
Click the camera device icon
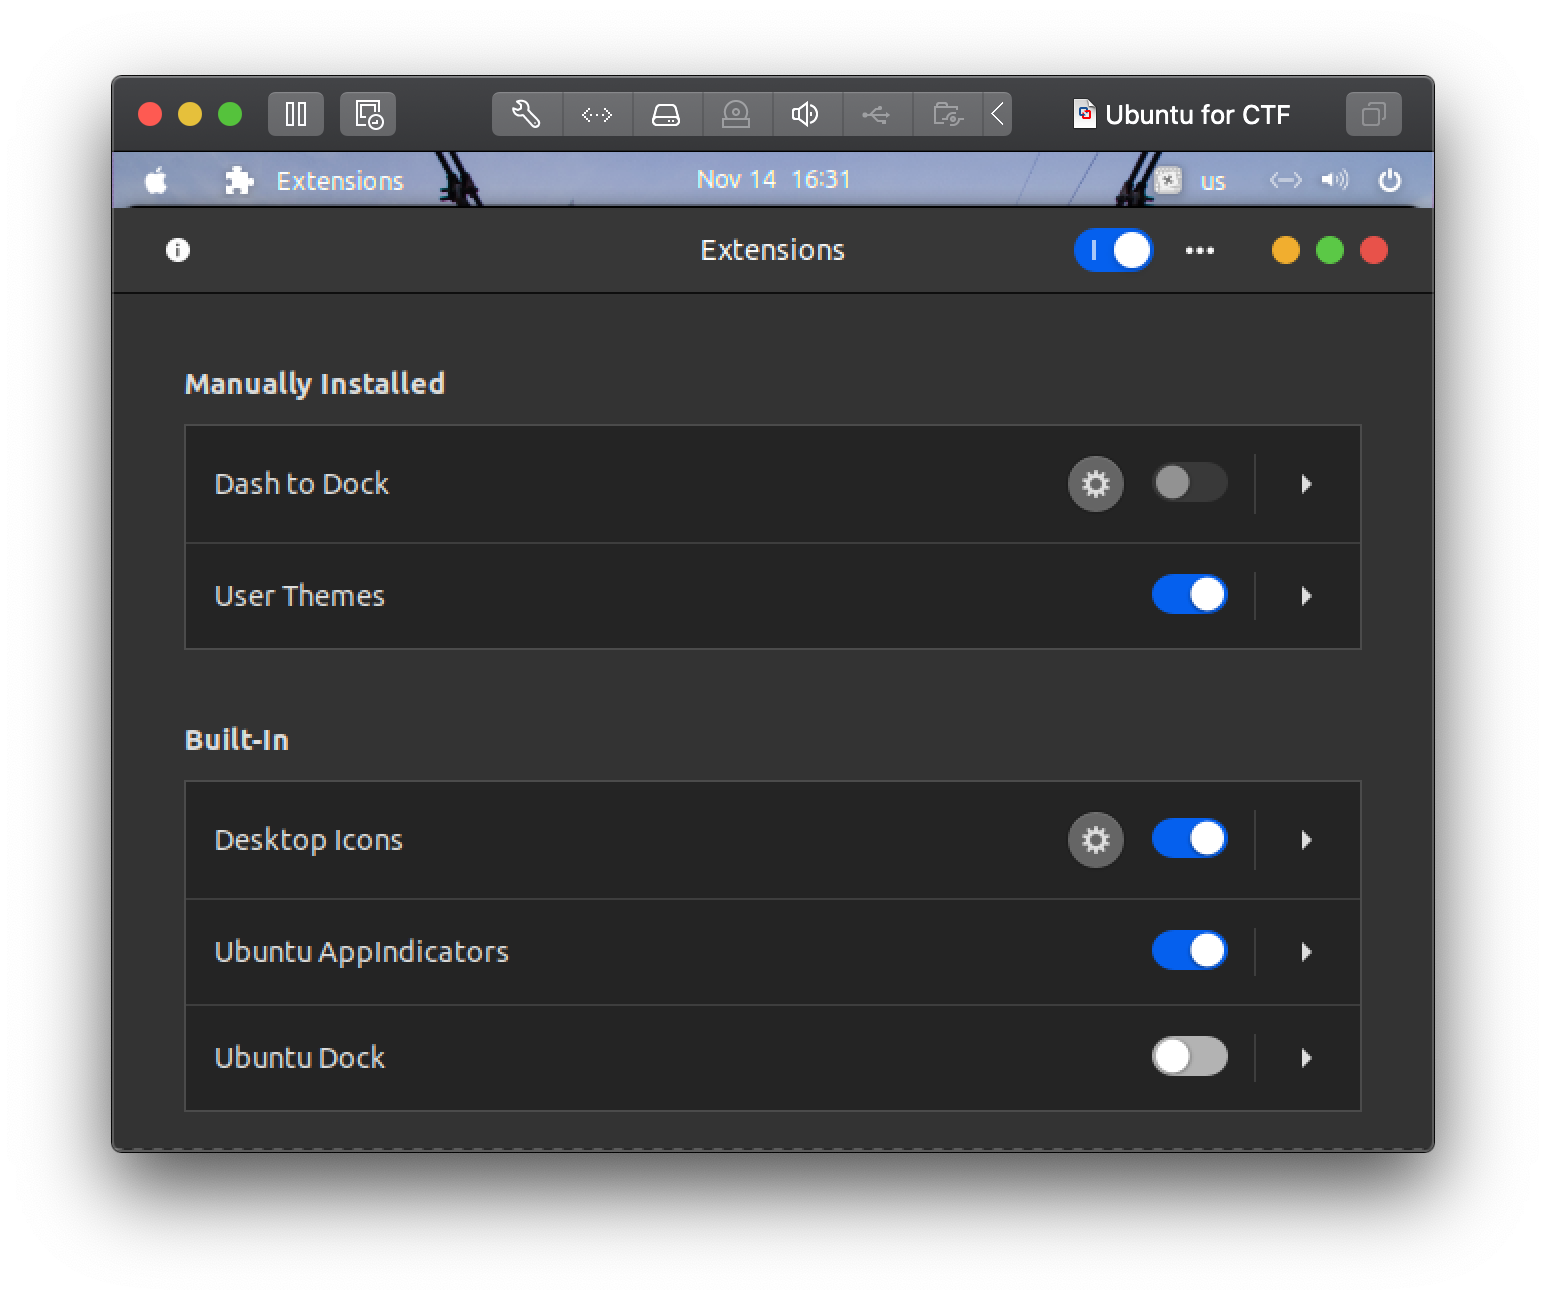[x=737, y=114]
